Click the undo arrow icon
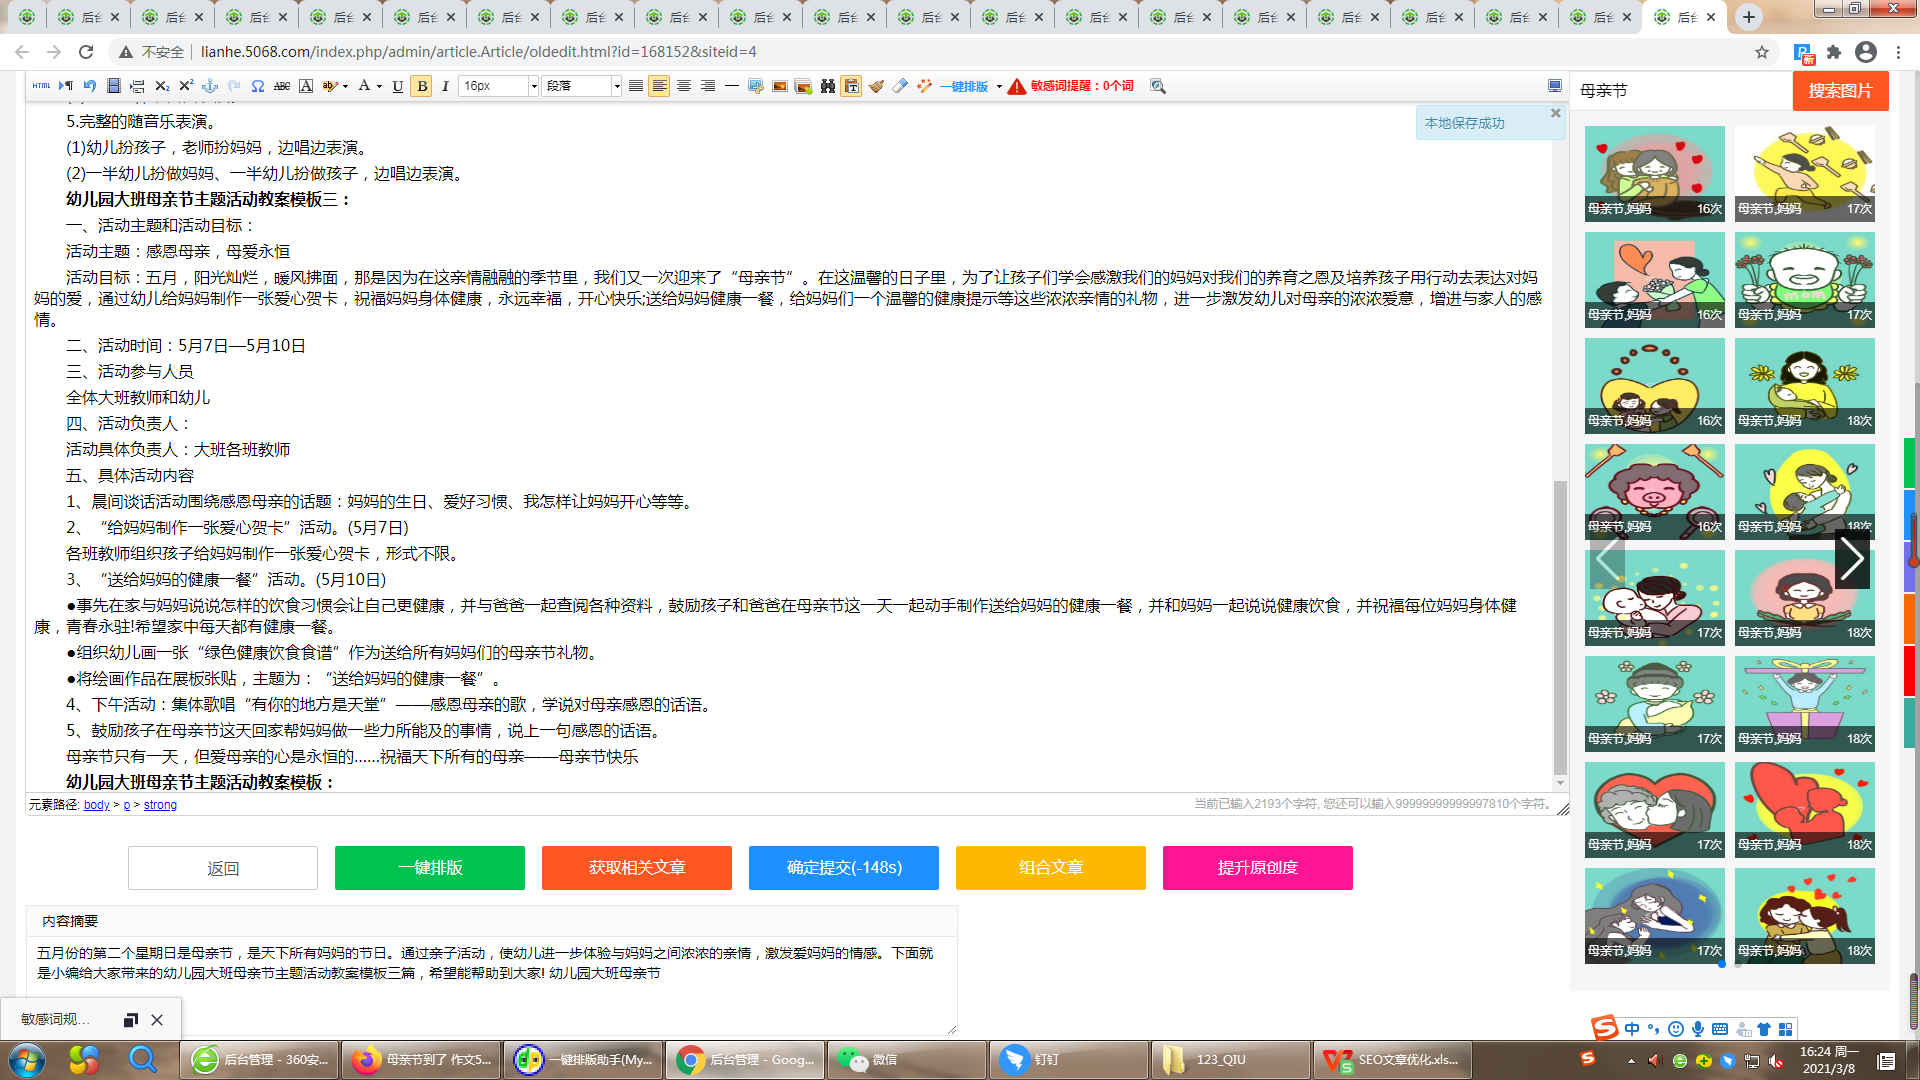The height and width of the screenshot is (1080, 1920). [90, 86]
